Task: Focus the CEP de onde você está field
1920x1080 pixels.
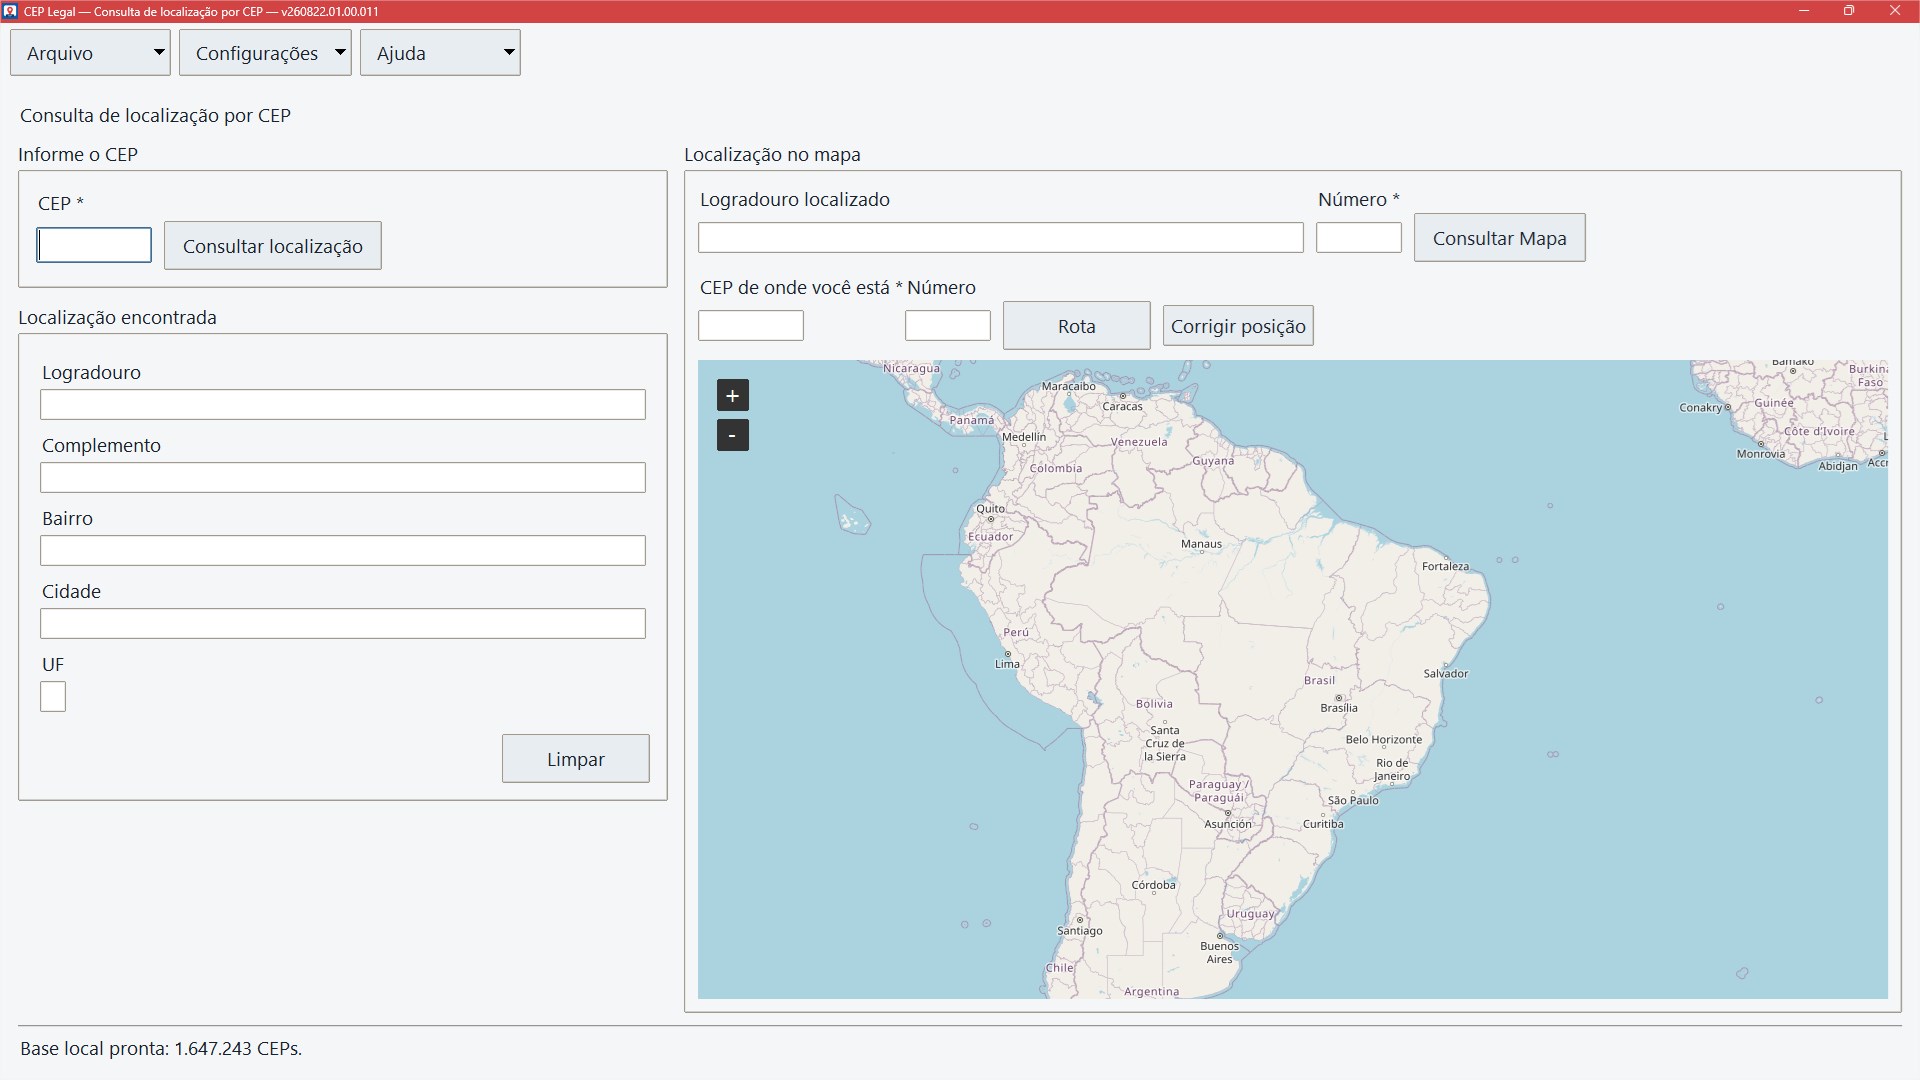Action: tap(750, 326)
